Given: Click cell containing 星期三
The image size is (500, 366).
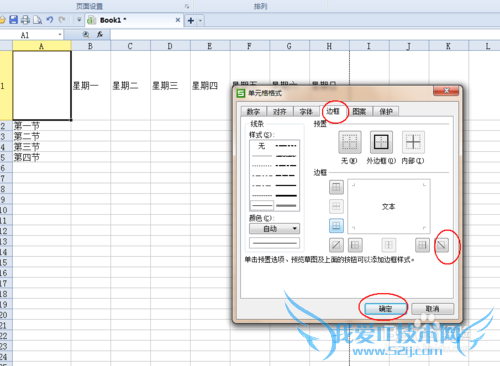Looking at the screenshot, I should (170, 86).
